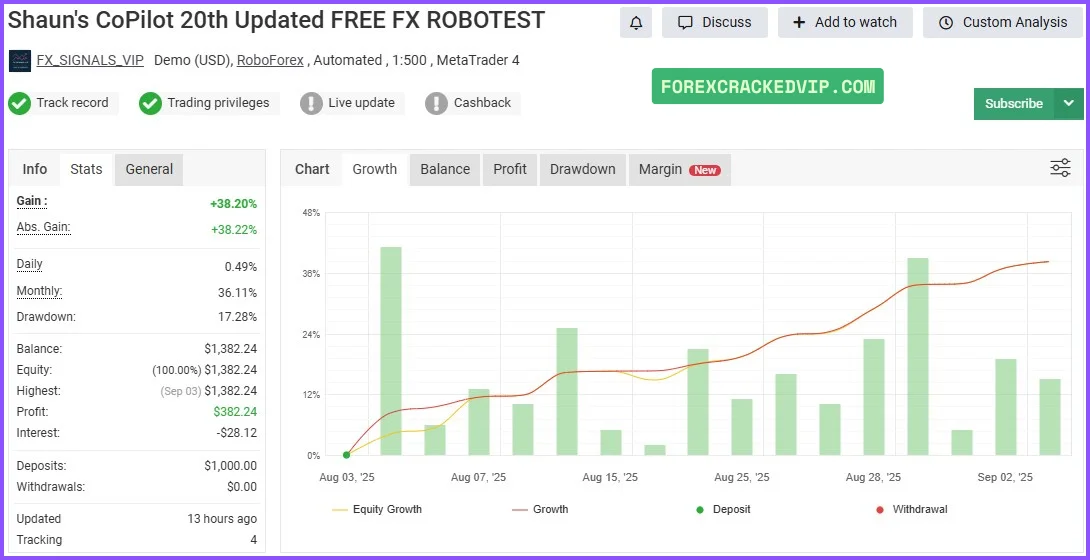
Task: Click the Live update warning icon
Action: pyautogui.click(x=311, y=103)
